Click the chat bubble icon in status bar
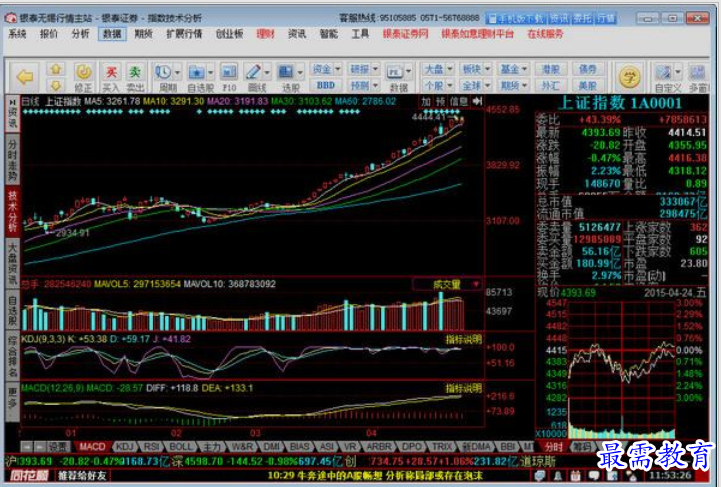This screenshot has width=721, height=487. click(540, 476)
